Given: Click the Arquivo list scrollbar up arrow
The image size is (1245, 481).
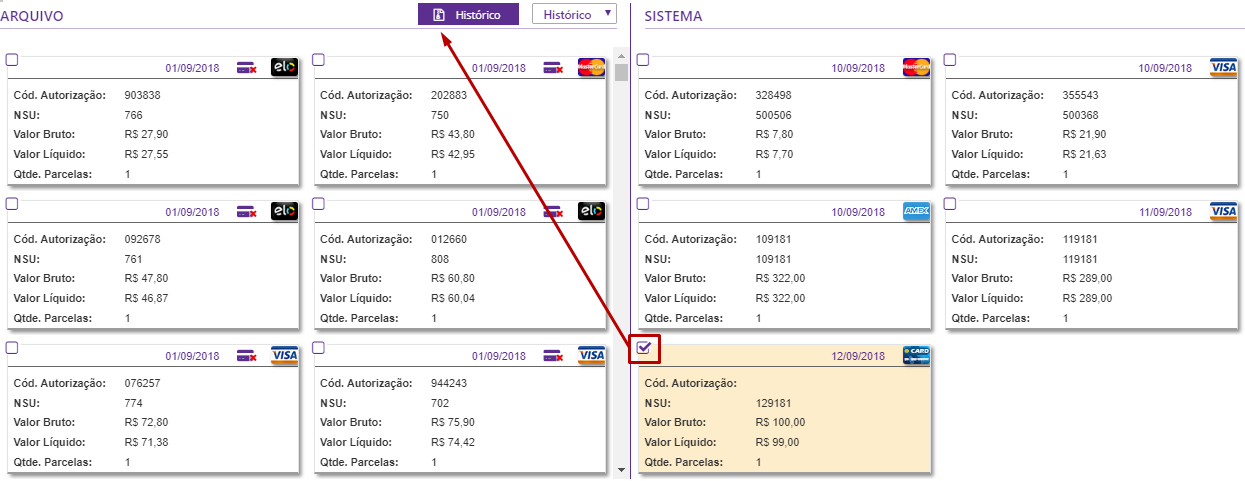Looking at the screenshot, I should click(621, 56).
